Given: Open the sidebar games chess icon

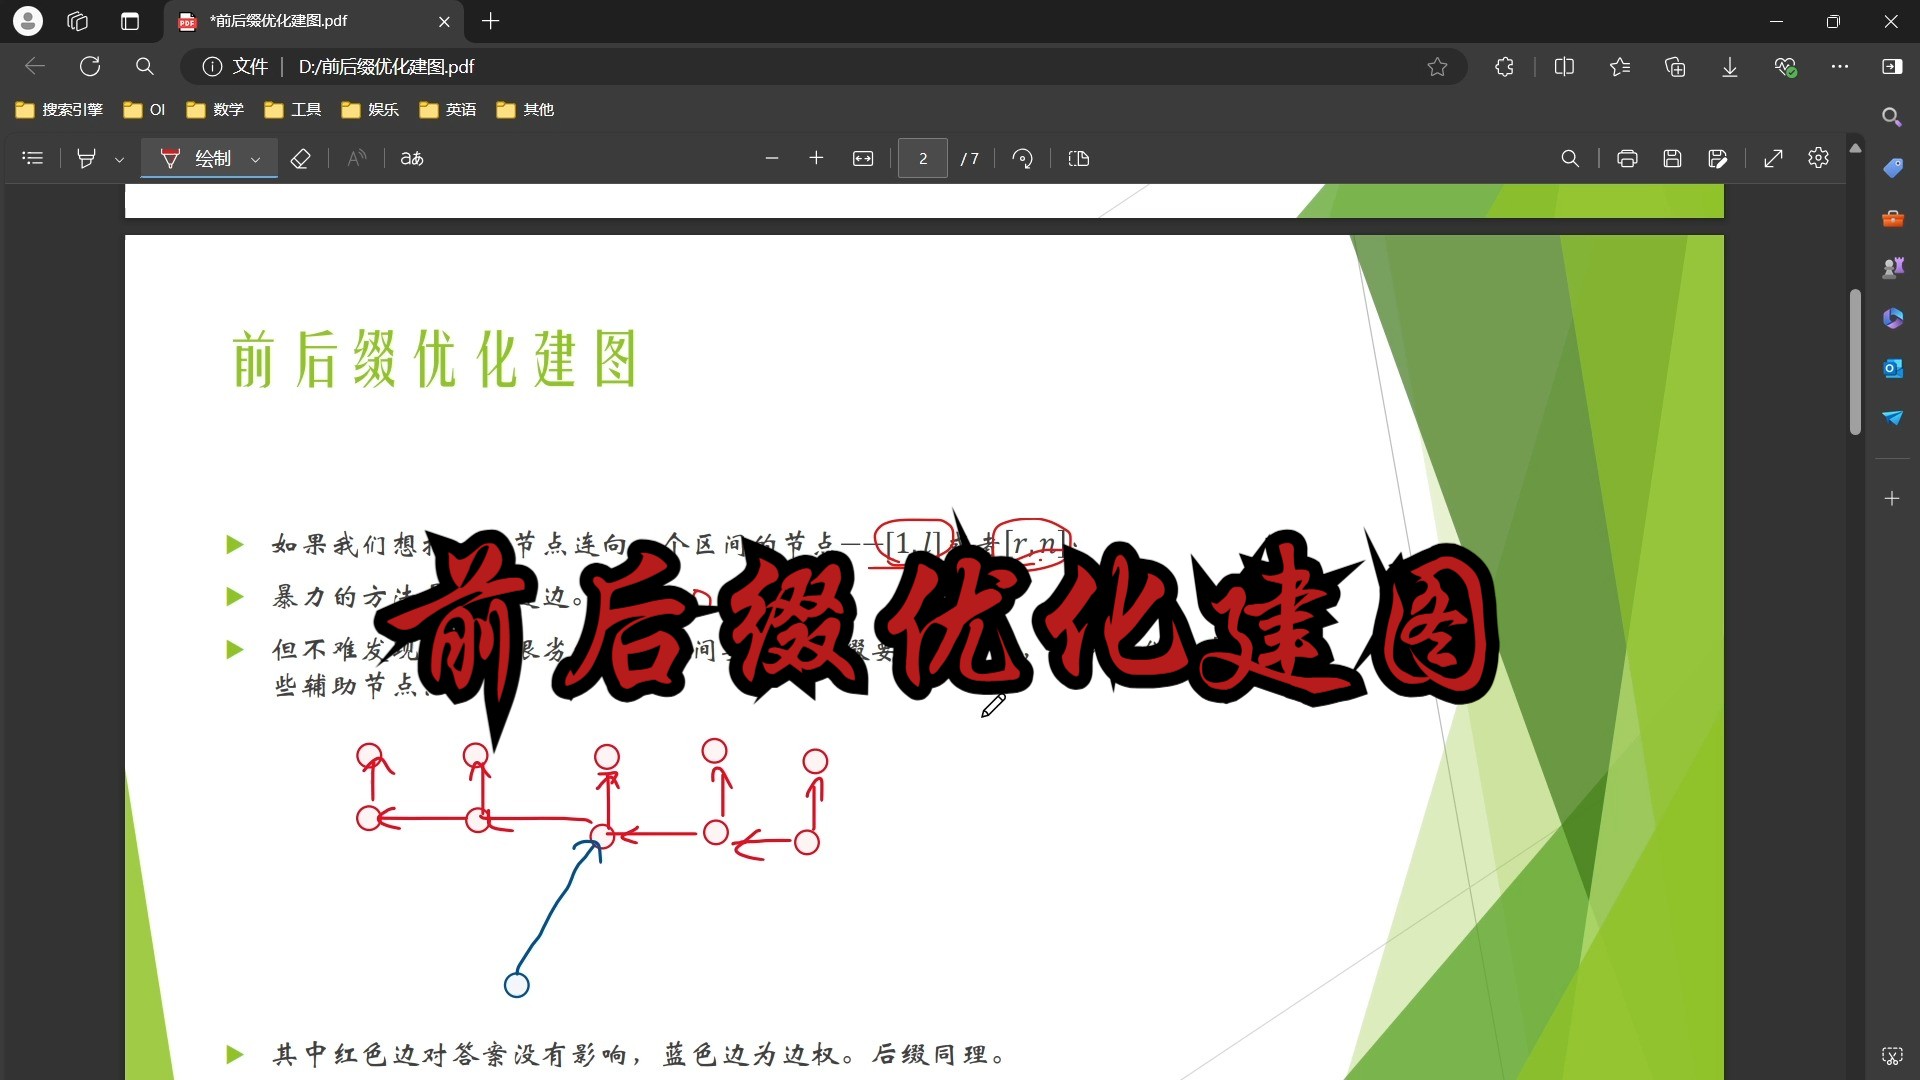Looking at the screenshot, I should (1892, 267).
